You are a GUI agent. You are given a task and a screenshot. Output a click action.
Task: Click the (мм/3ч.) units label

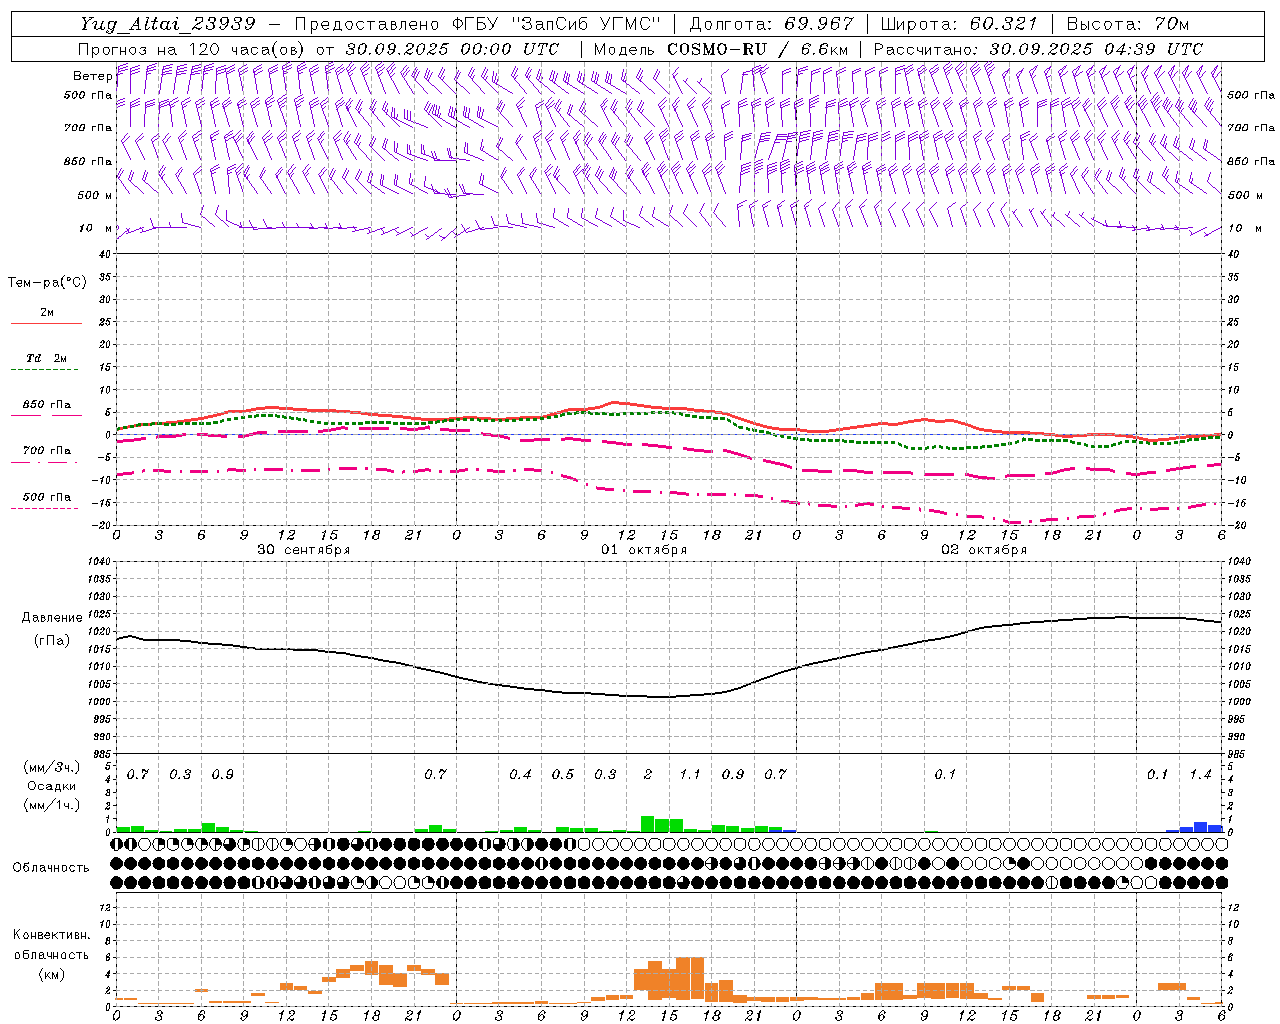click(52, 767)
